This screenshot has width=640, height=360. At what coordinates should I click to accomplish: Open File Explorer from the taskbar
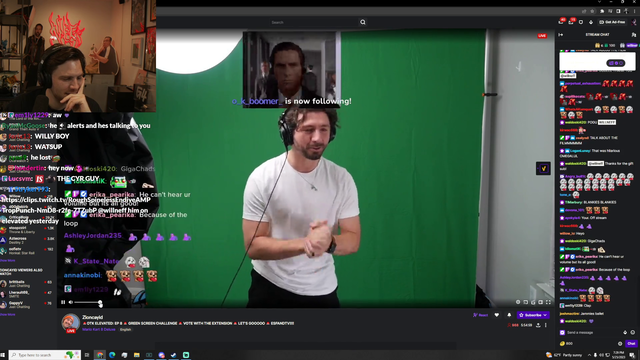[x=137, y=355]
